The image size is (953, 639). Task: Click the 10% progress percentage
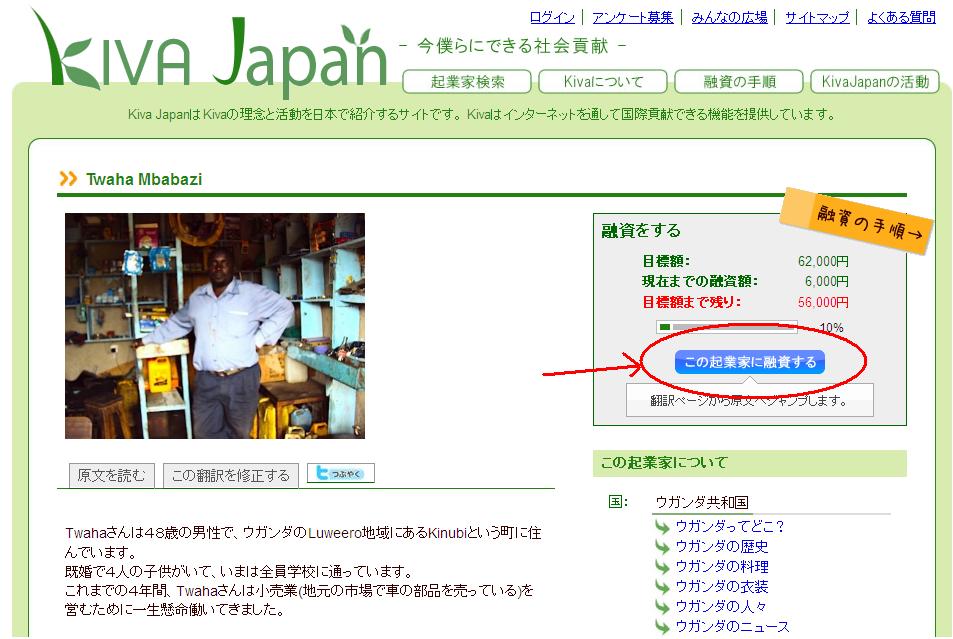(831, 328)
